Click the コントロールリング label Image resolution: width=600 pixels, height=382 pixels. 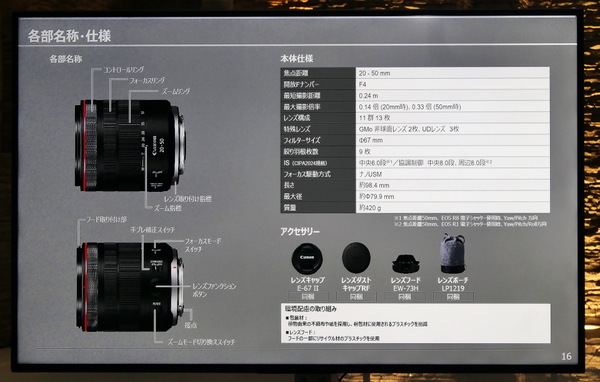[124, 70]
